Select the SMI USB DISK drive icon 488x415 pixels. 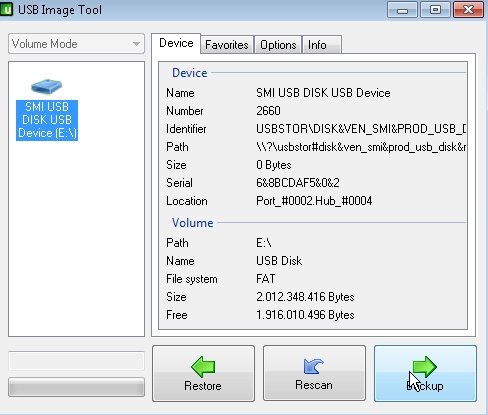coord(46,86)
